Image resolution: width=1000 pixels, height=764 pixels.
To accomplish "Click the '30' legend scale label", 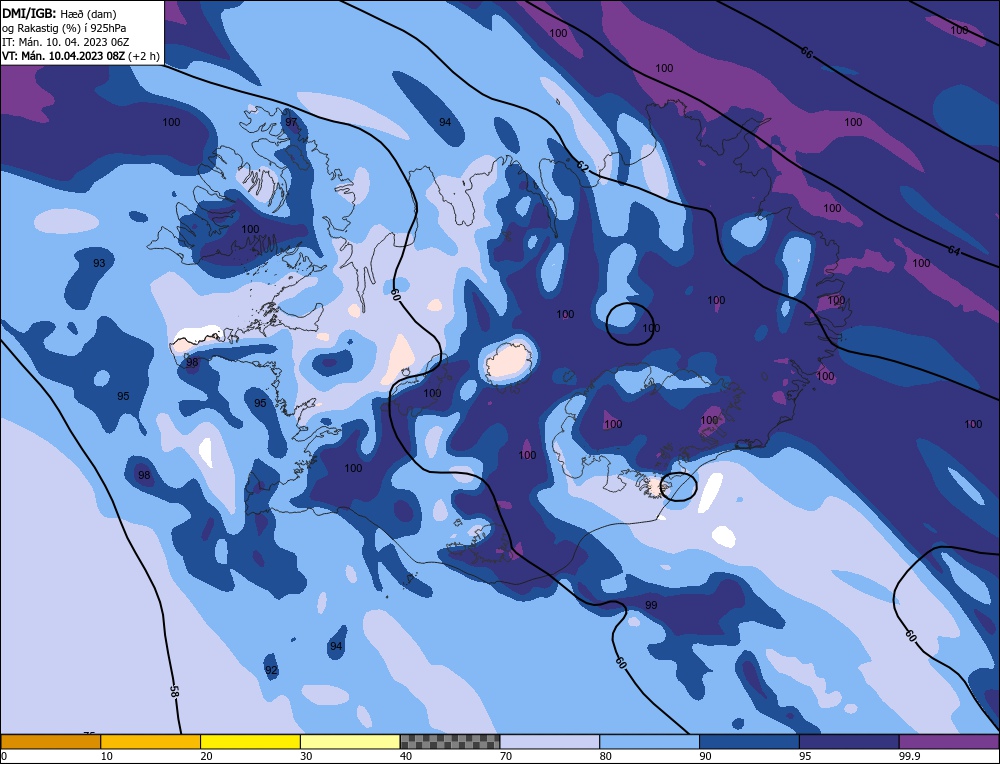I will point(306,756).
